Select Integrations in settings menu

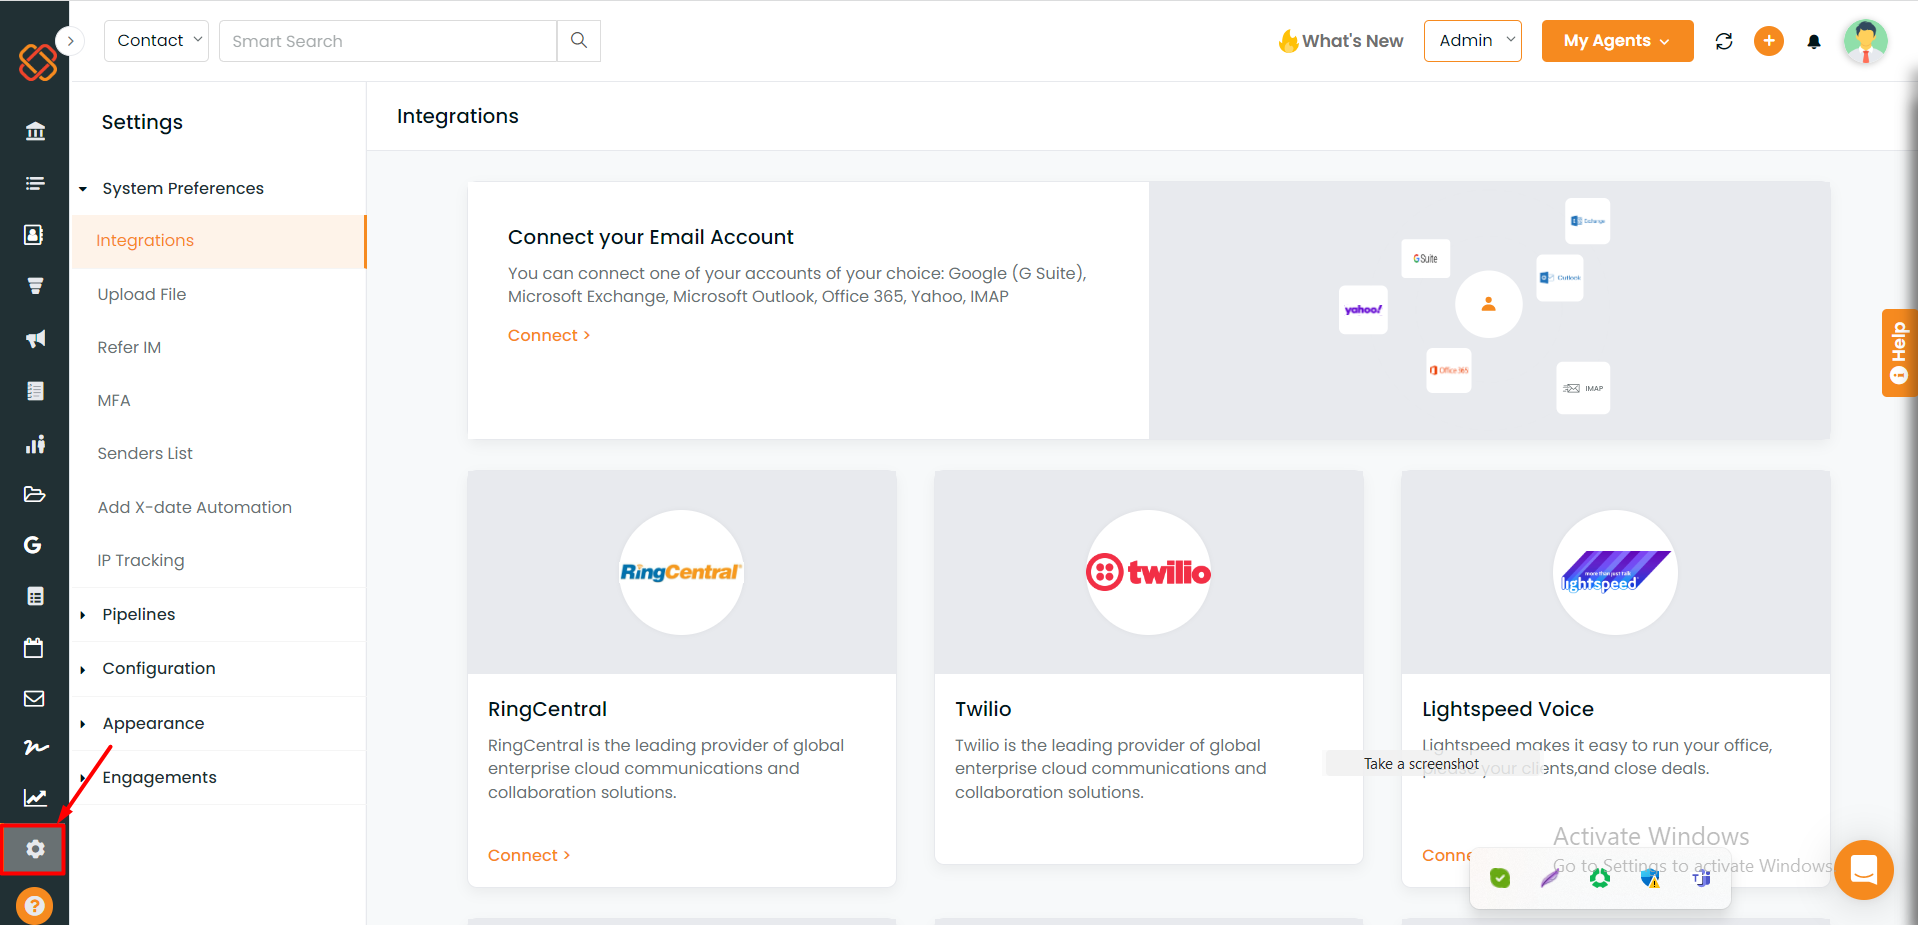coord(219,241)
